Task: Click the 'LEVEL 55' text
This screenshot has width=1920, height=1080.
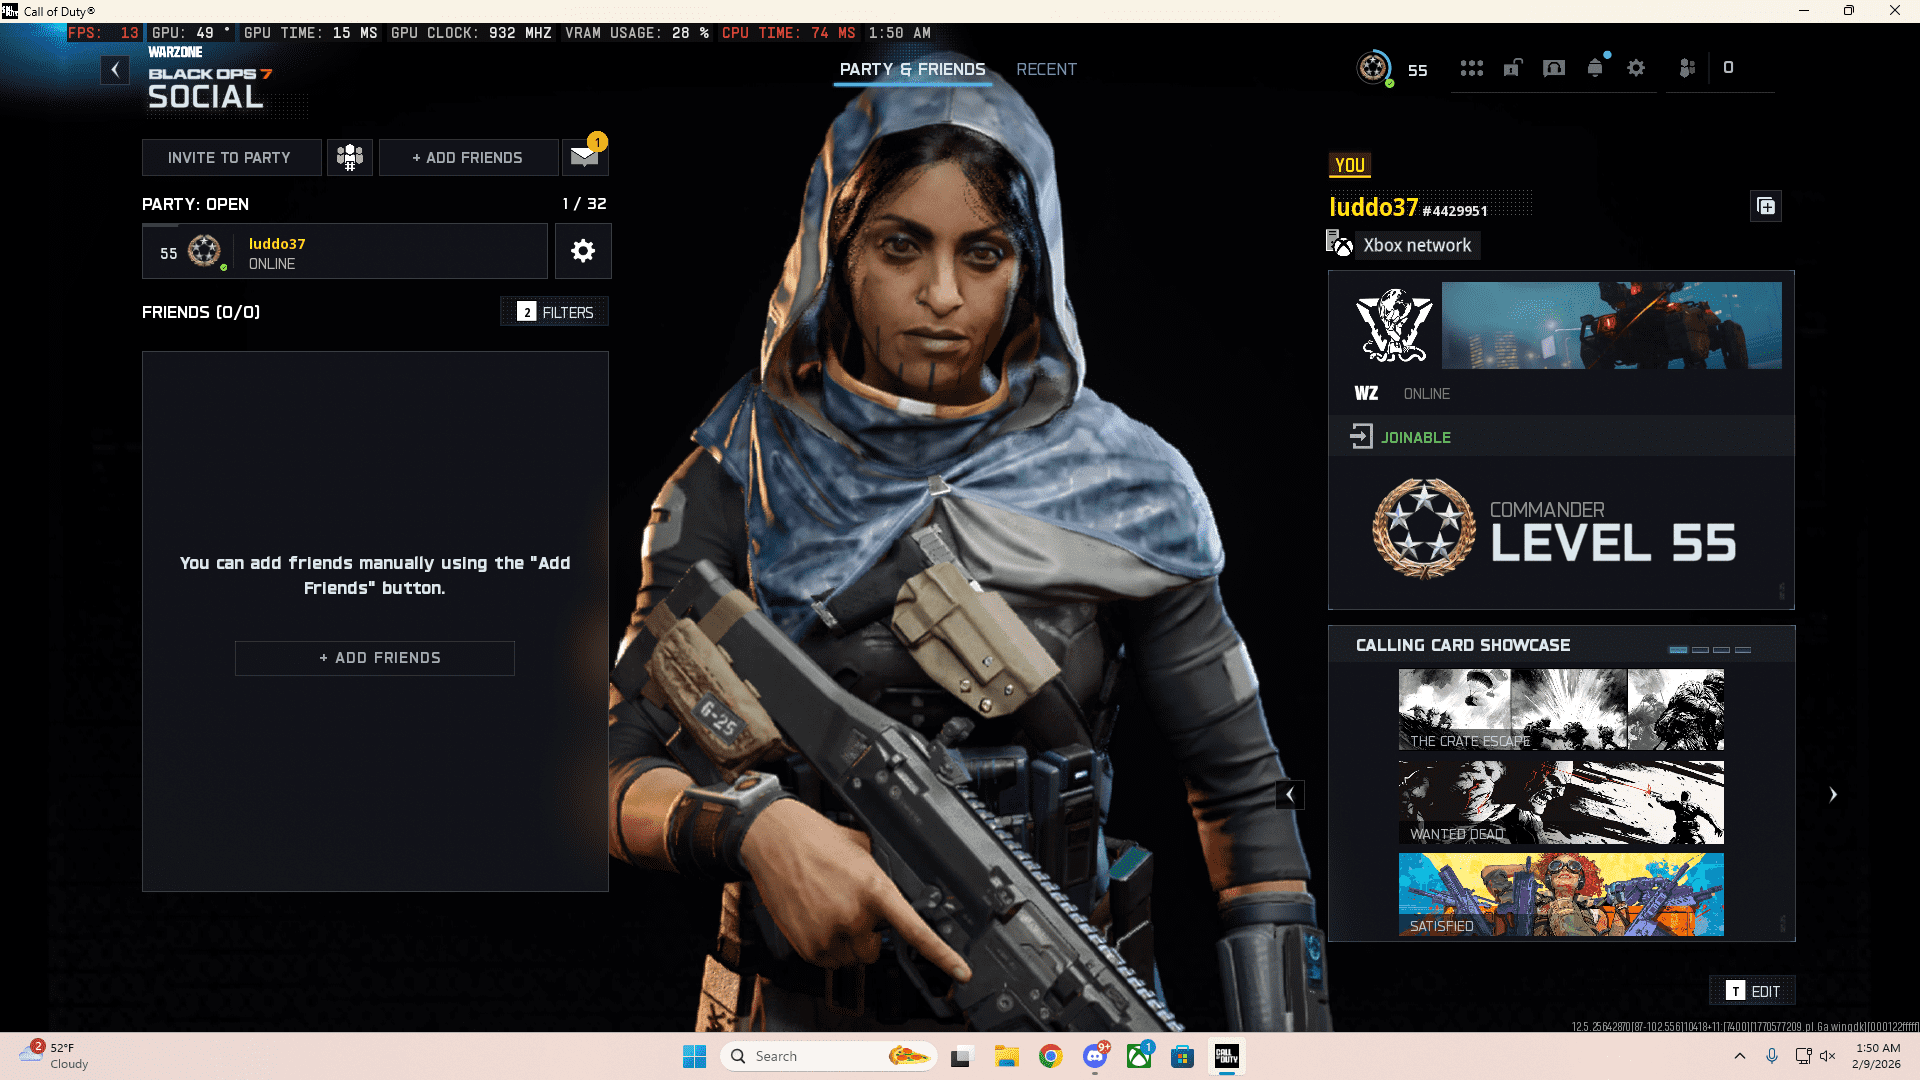Action: pyautogui.click(x=1613, y=543)
